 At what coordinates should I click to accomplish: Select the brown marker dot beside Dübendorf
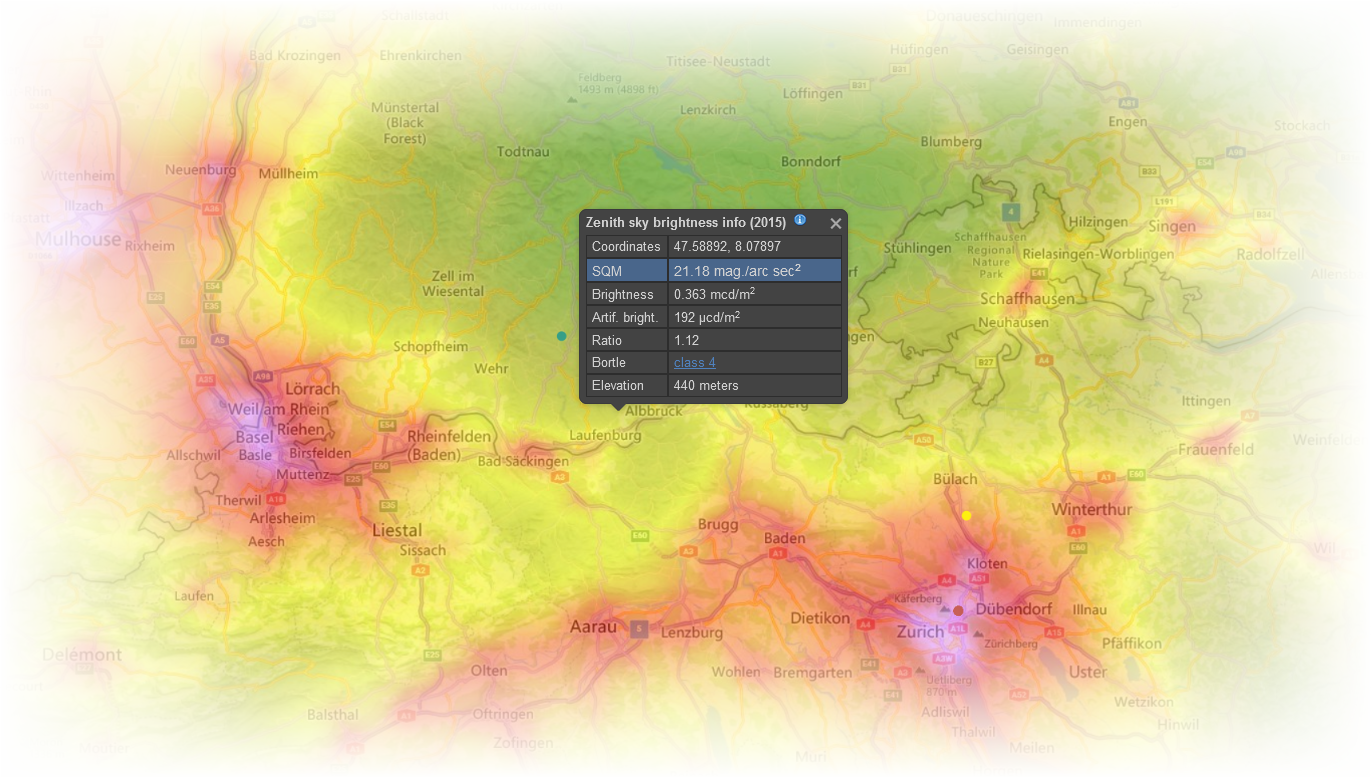click(958, 610)
